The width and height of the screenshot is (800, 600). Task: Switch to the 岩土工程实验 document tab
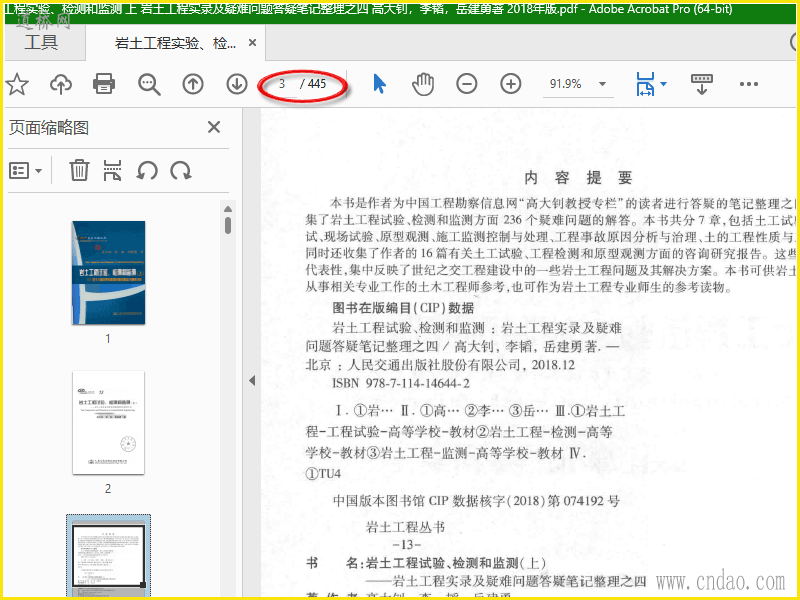(x=175, y=43)
